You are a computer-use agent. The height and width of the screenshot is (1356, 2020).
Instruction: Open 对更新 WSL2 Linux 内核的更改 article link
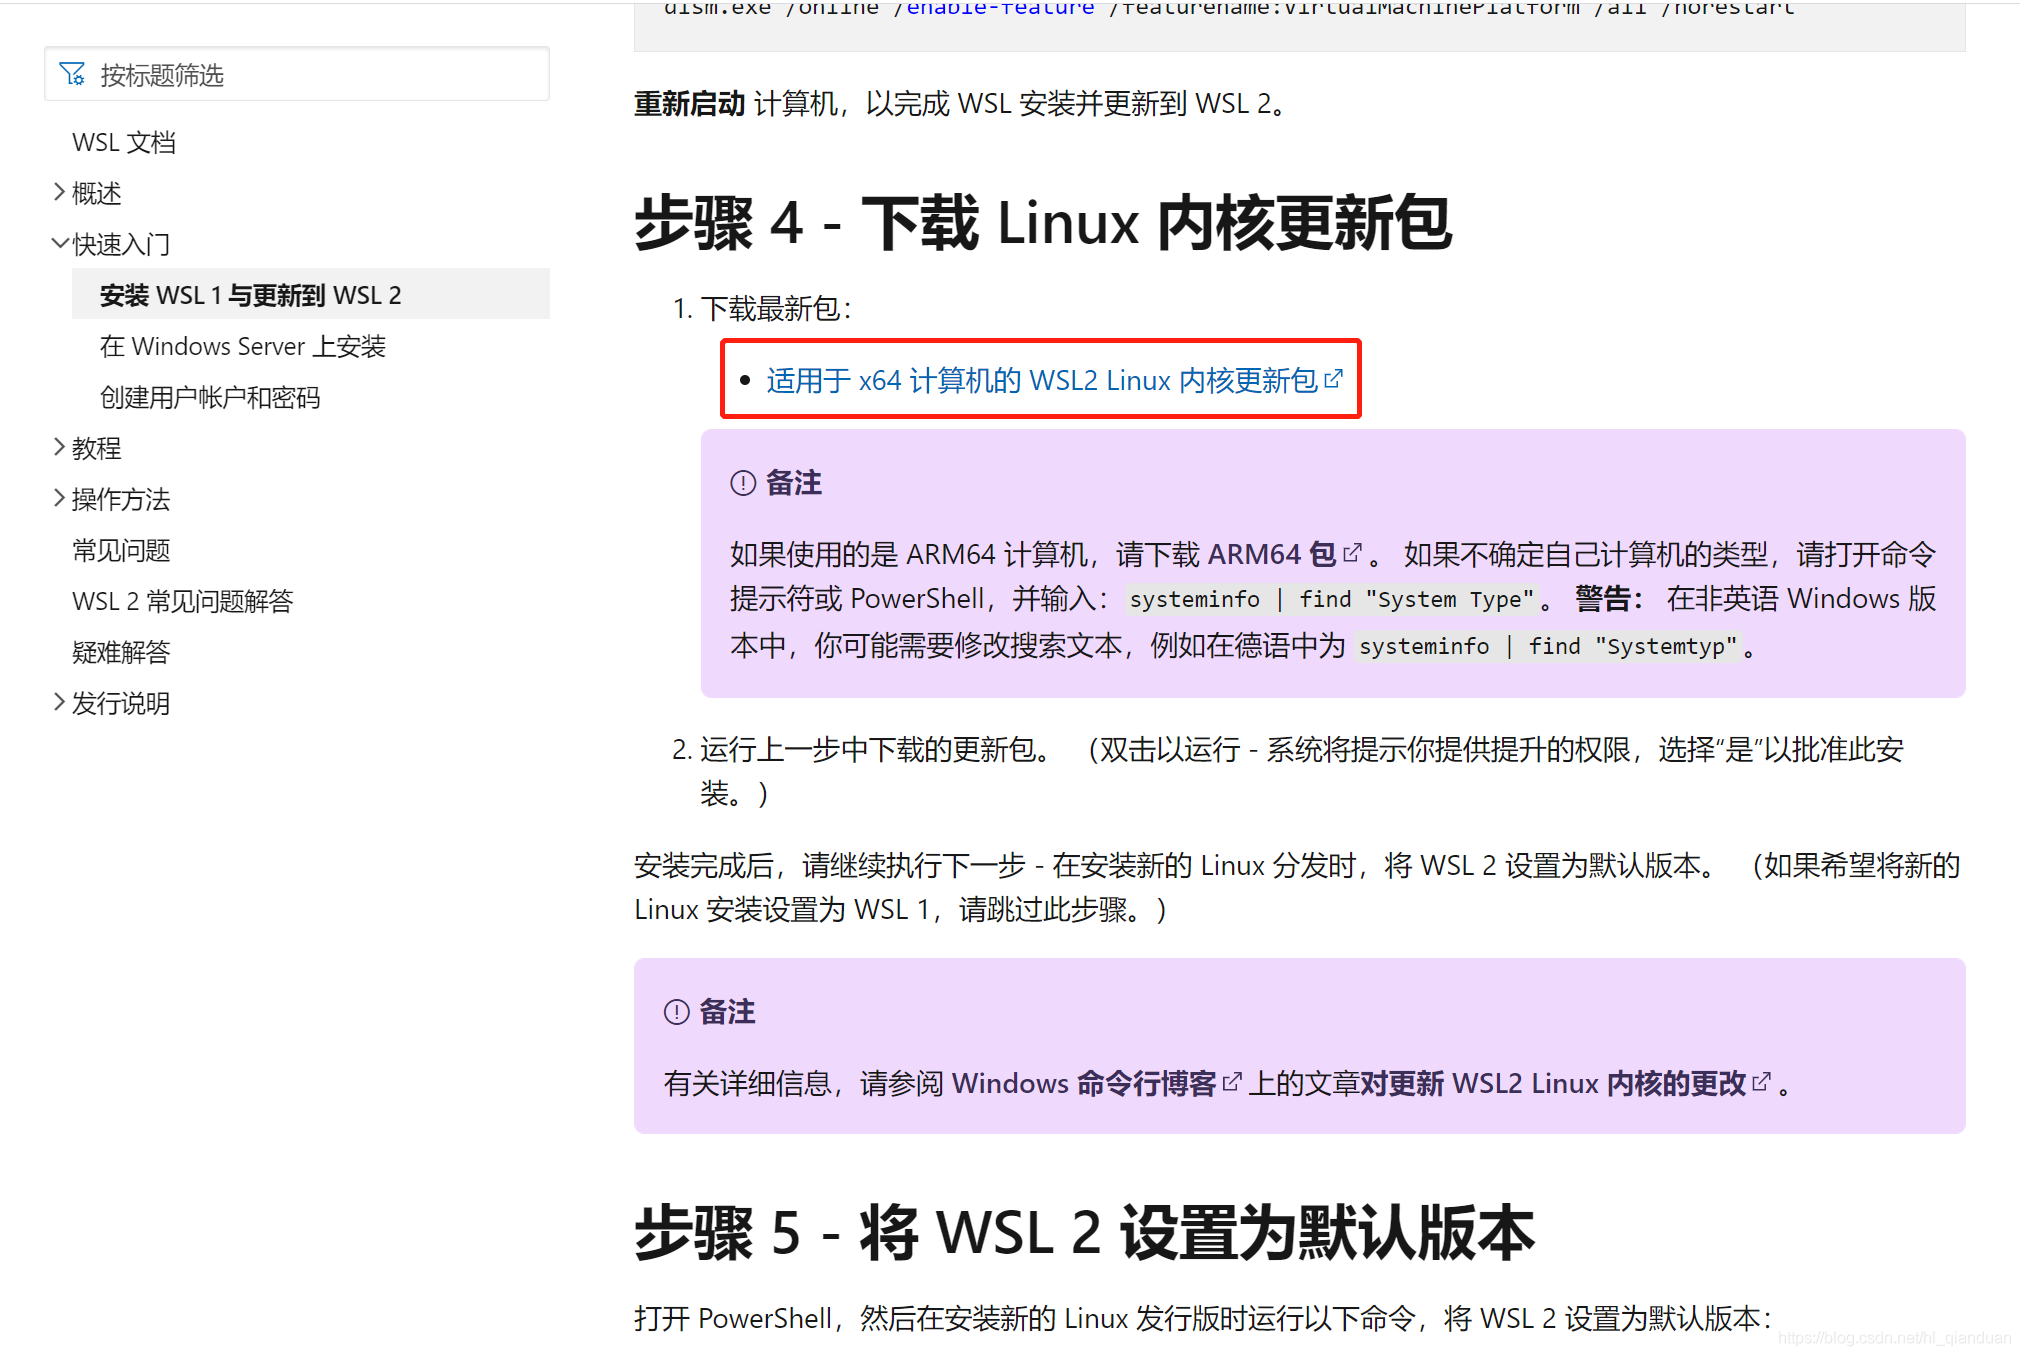pos(1553,1083)
